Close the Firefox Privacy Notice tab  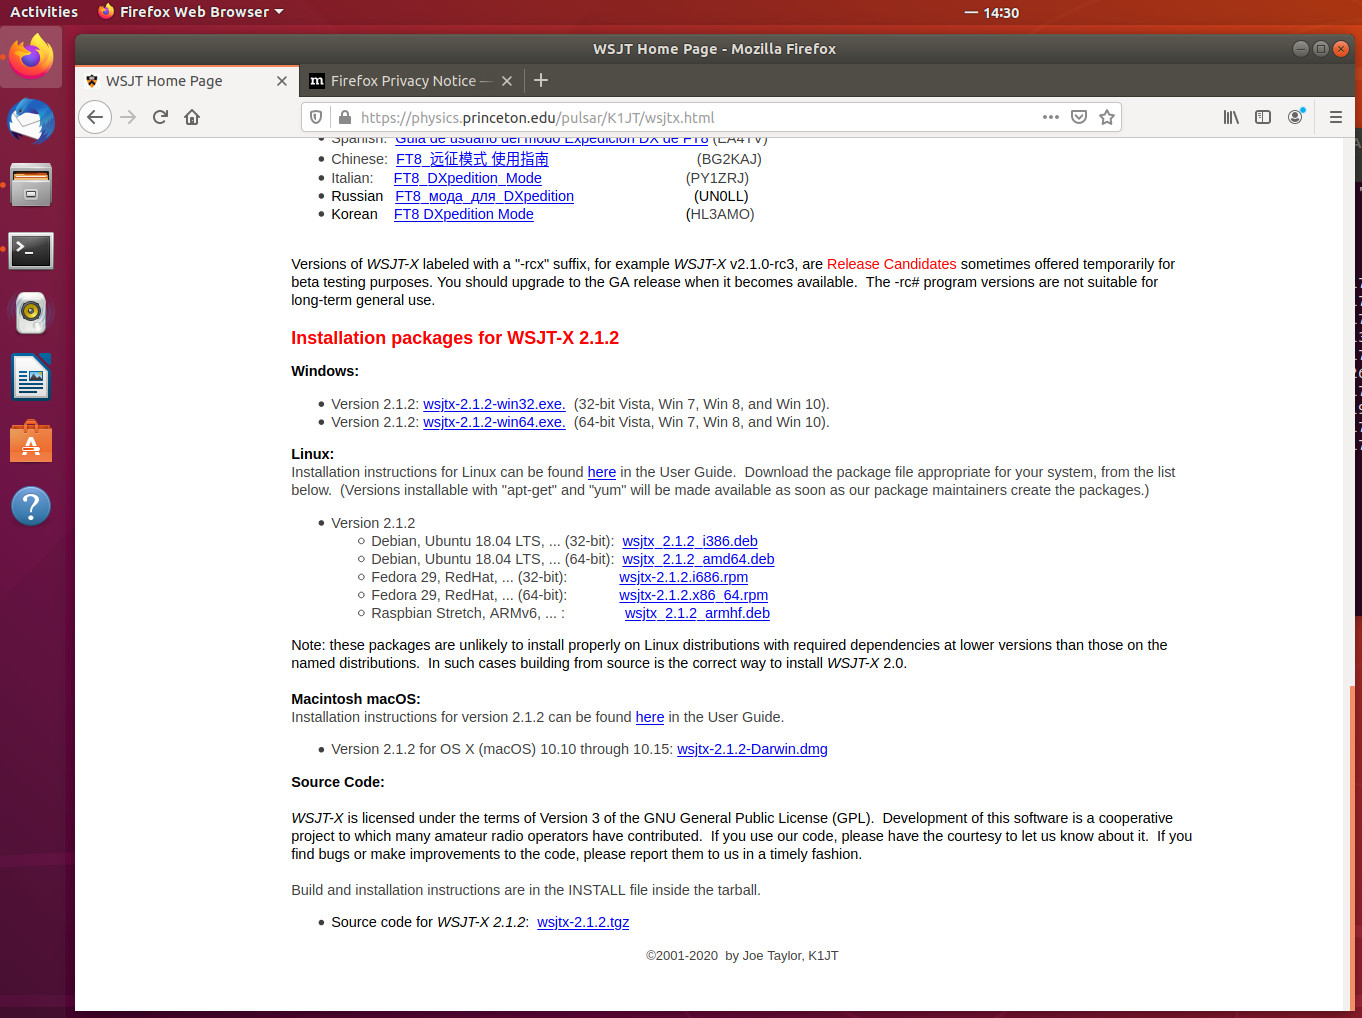tap(507, 81)
